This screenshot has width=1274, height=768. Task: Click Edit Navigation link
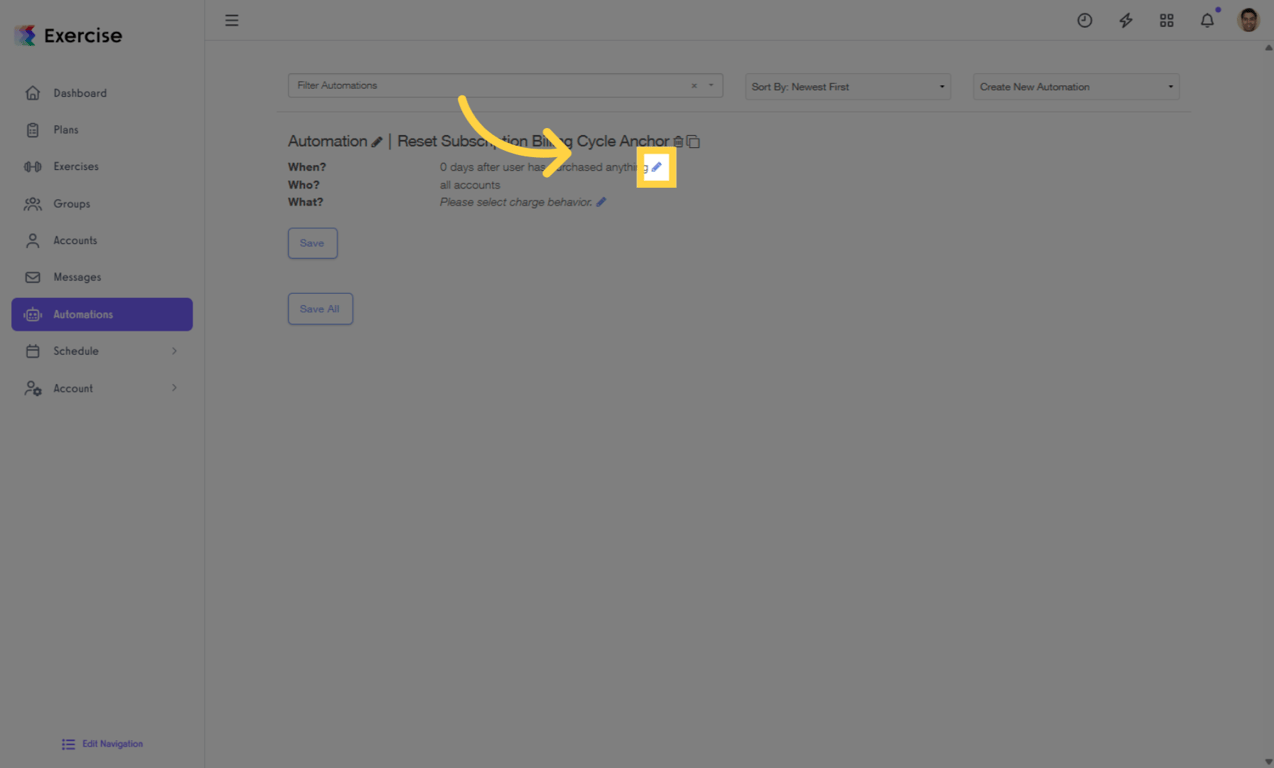coord(102,744)
